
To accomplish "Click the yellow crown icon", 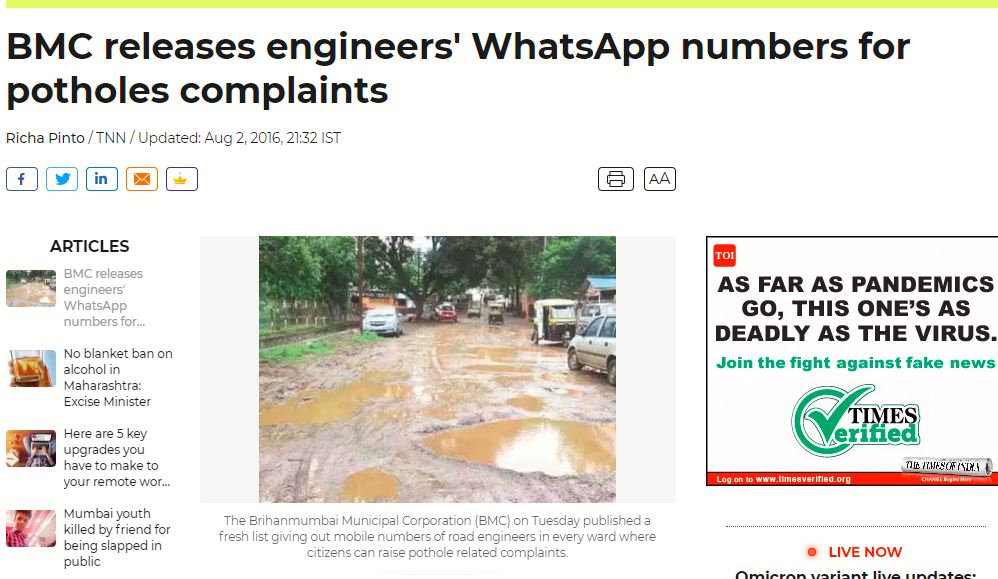I will (182, 179).
